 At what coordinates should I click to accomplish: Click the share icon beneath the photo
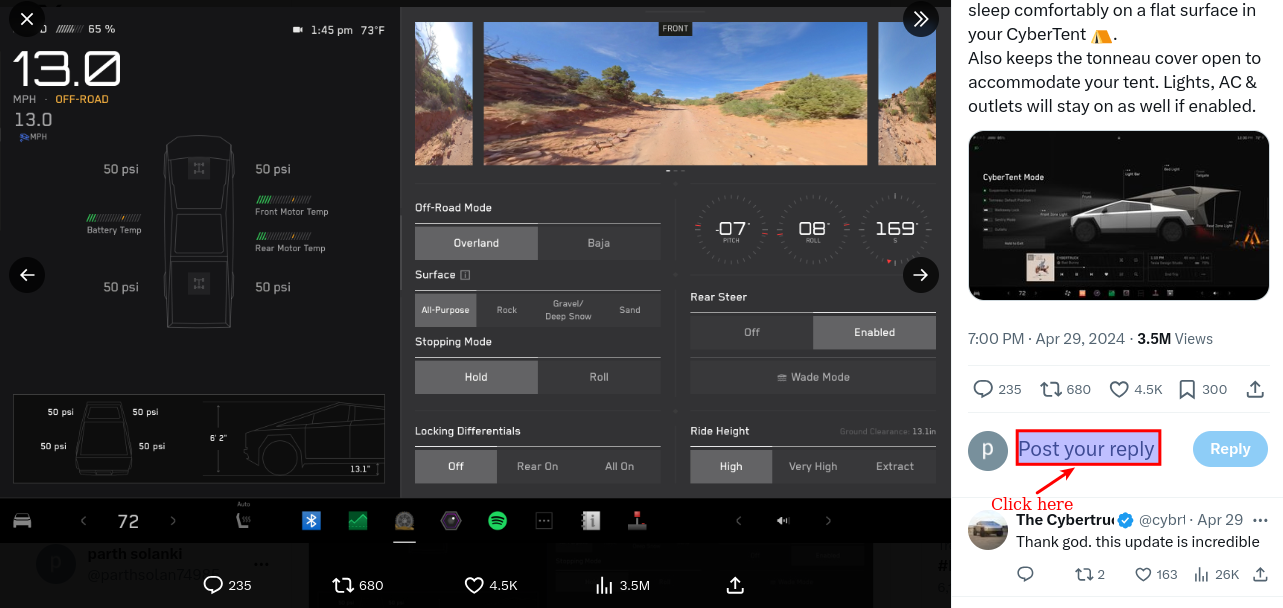[x=735, y=585]
